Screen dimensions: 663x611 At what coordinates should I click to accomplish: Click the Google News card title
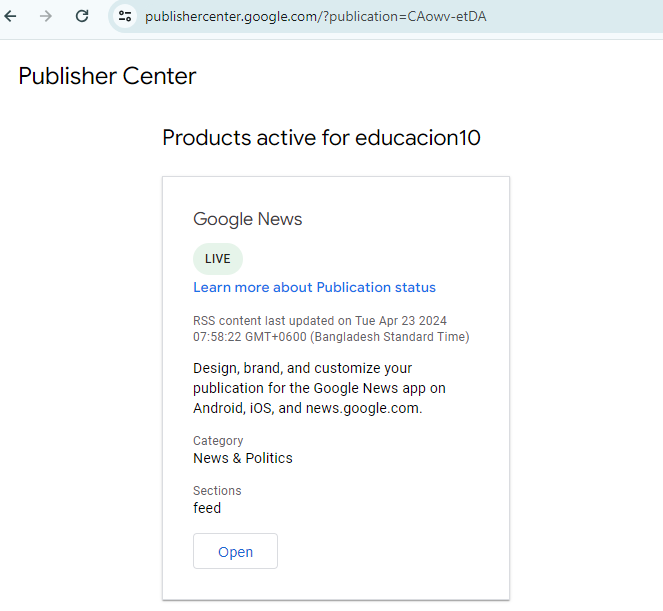pyautogui.click(x=247, y=219)
